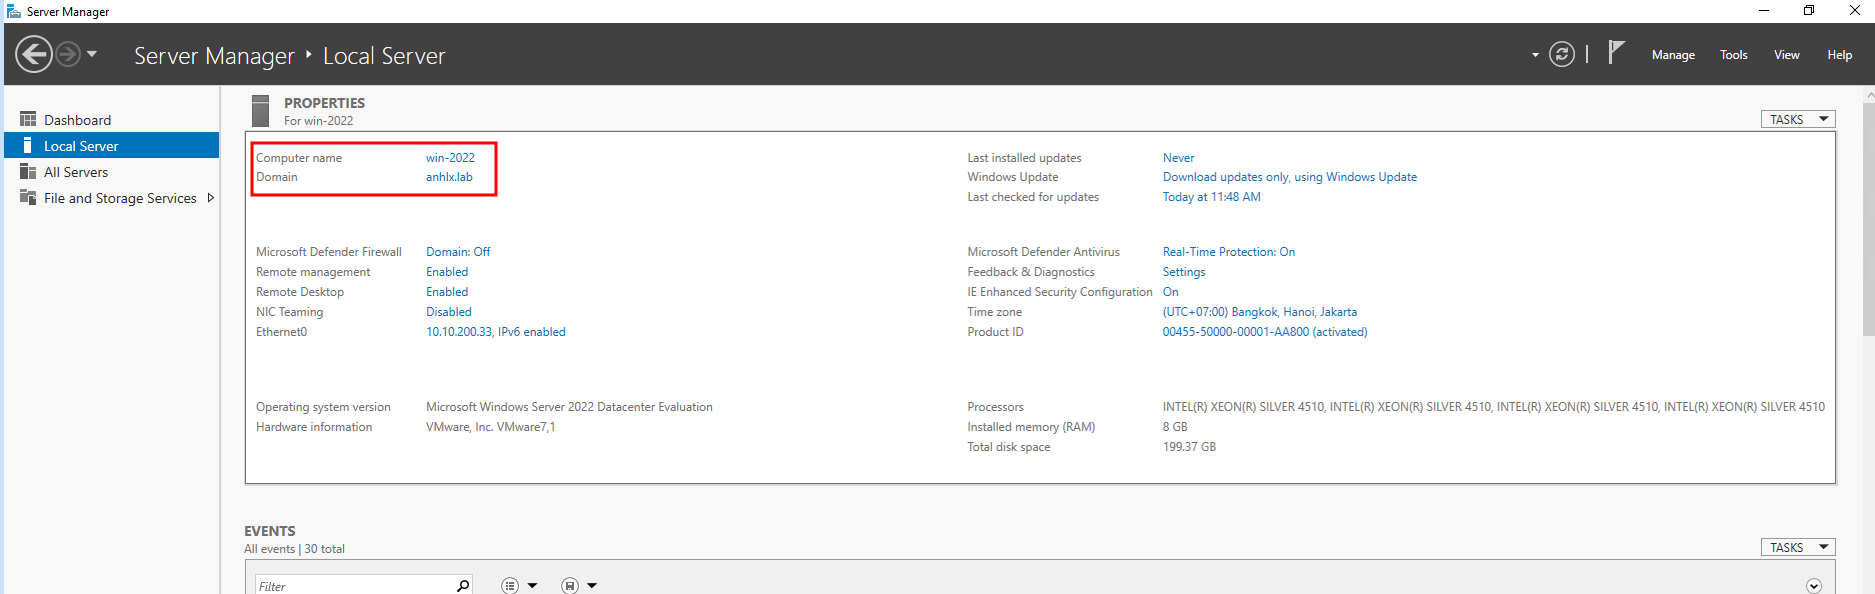
Task: Open the Tools menu
Action: (1733, 55)
